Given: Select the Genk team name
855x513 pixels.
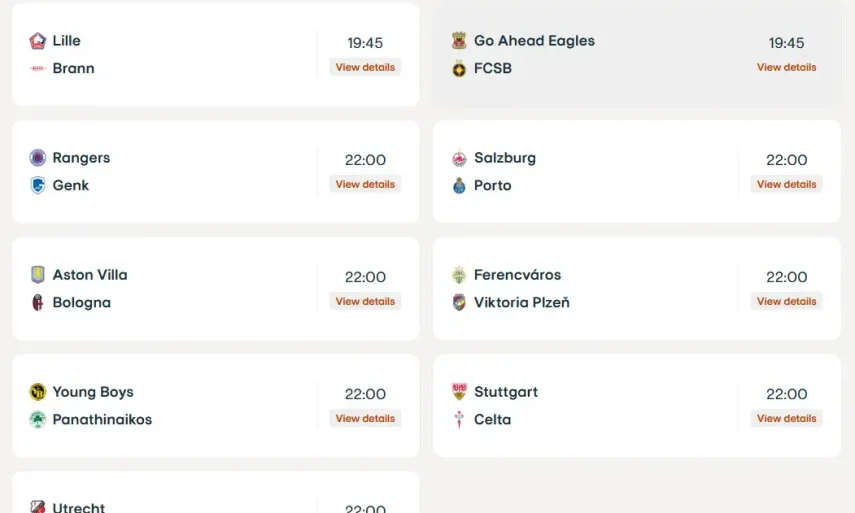Looking at the screenshot, I should coord(71,186).
